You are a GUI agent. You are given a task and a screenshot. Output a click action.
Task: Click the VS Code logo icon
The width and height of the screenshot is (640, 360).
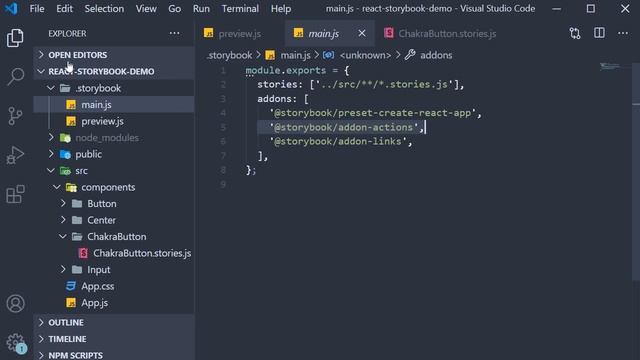coord(11,9)
